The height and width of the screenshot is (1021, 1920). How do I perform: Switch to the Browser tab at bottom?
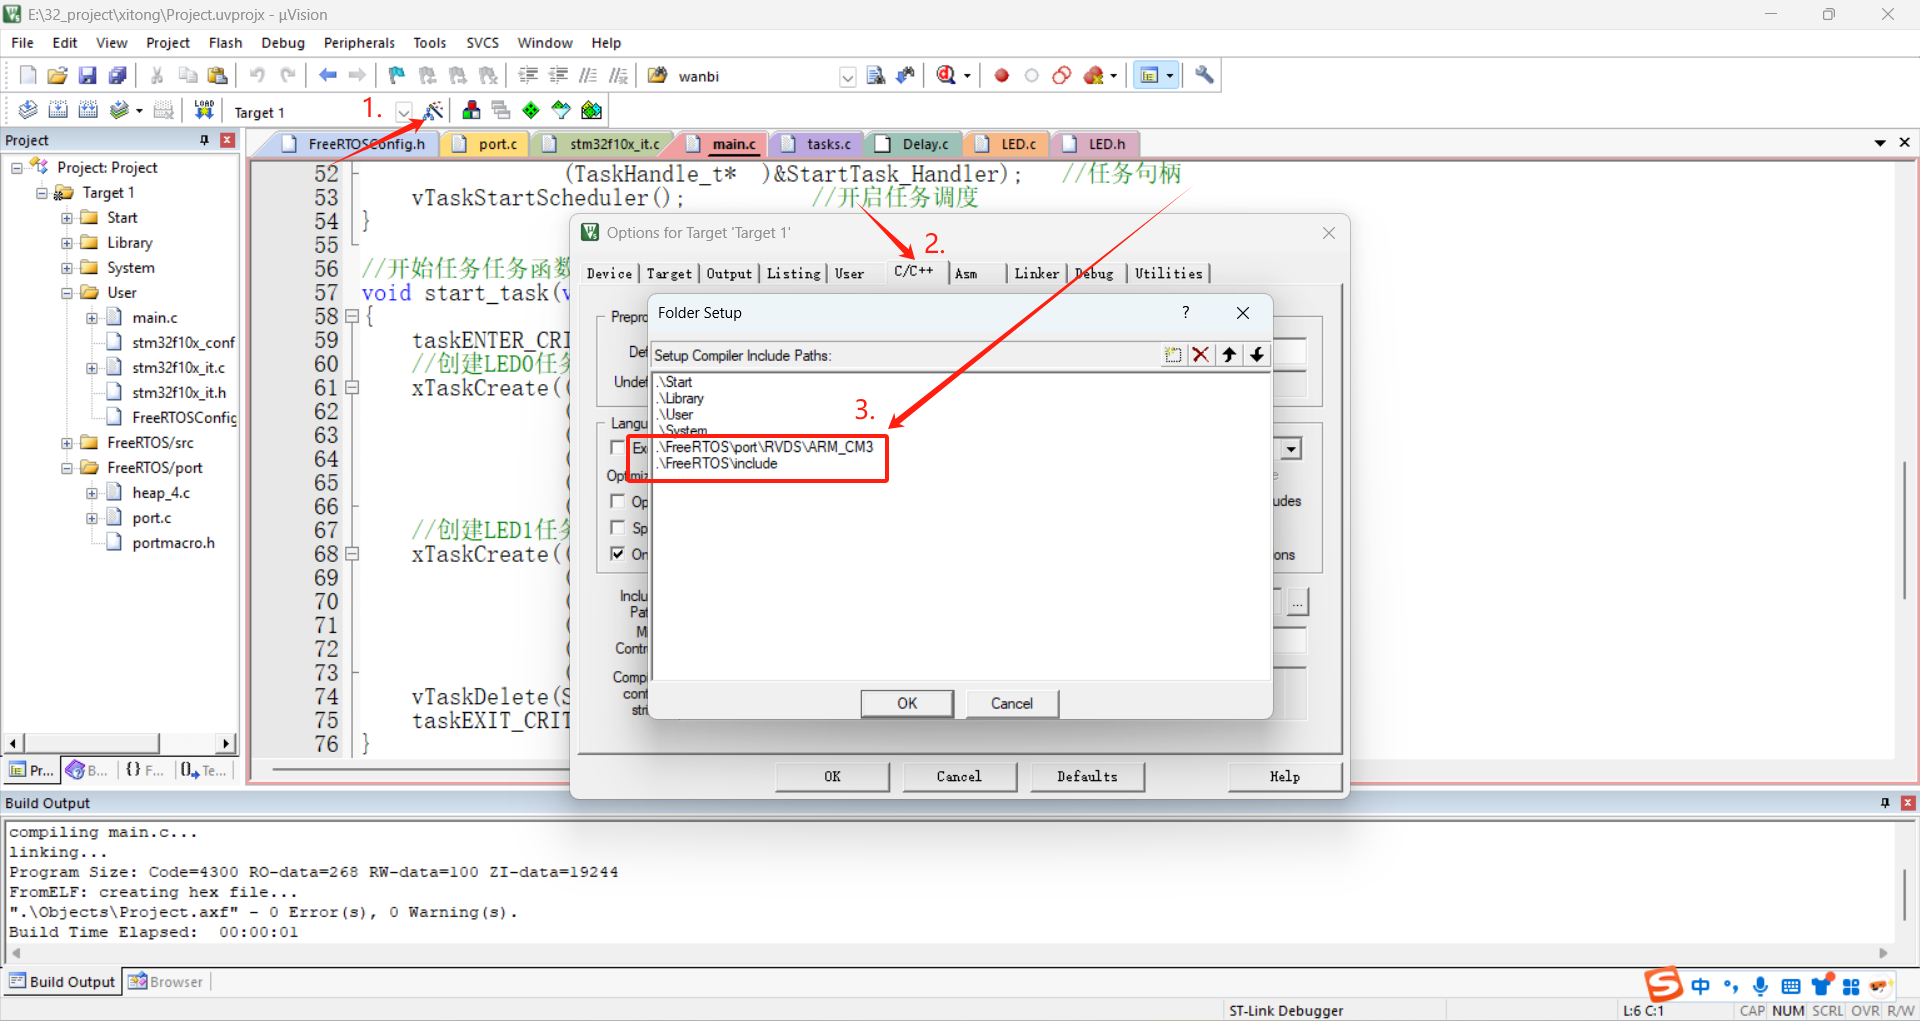pos(166,982)
